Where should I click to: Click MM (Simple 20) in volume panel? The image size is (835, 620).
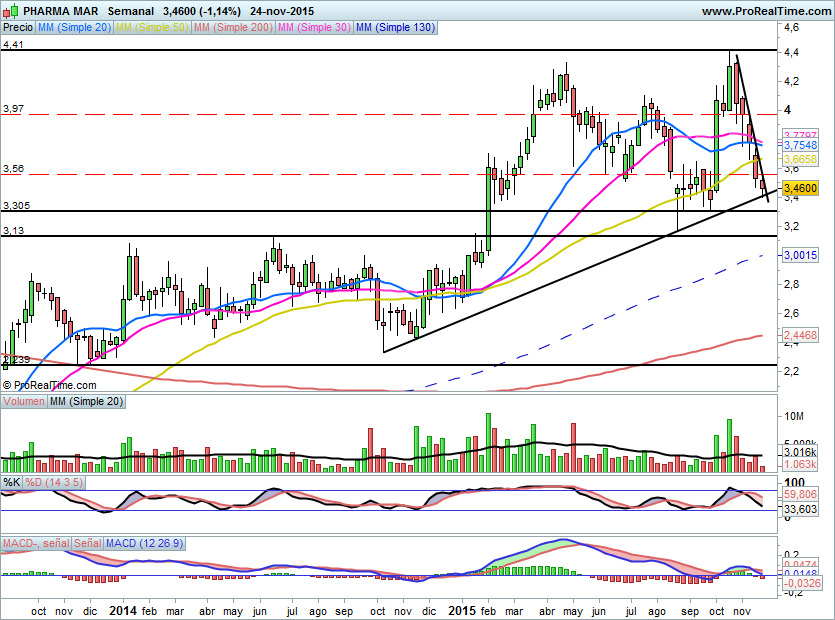point(85,402)
